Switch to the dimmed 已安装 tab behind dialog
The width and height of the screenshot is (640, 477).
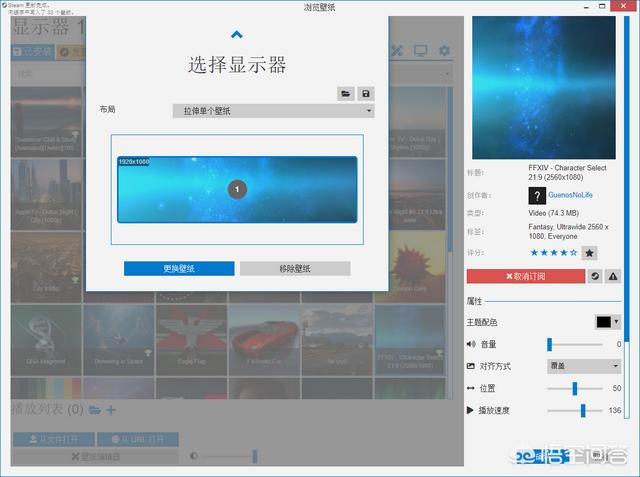33,52
